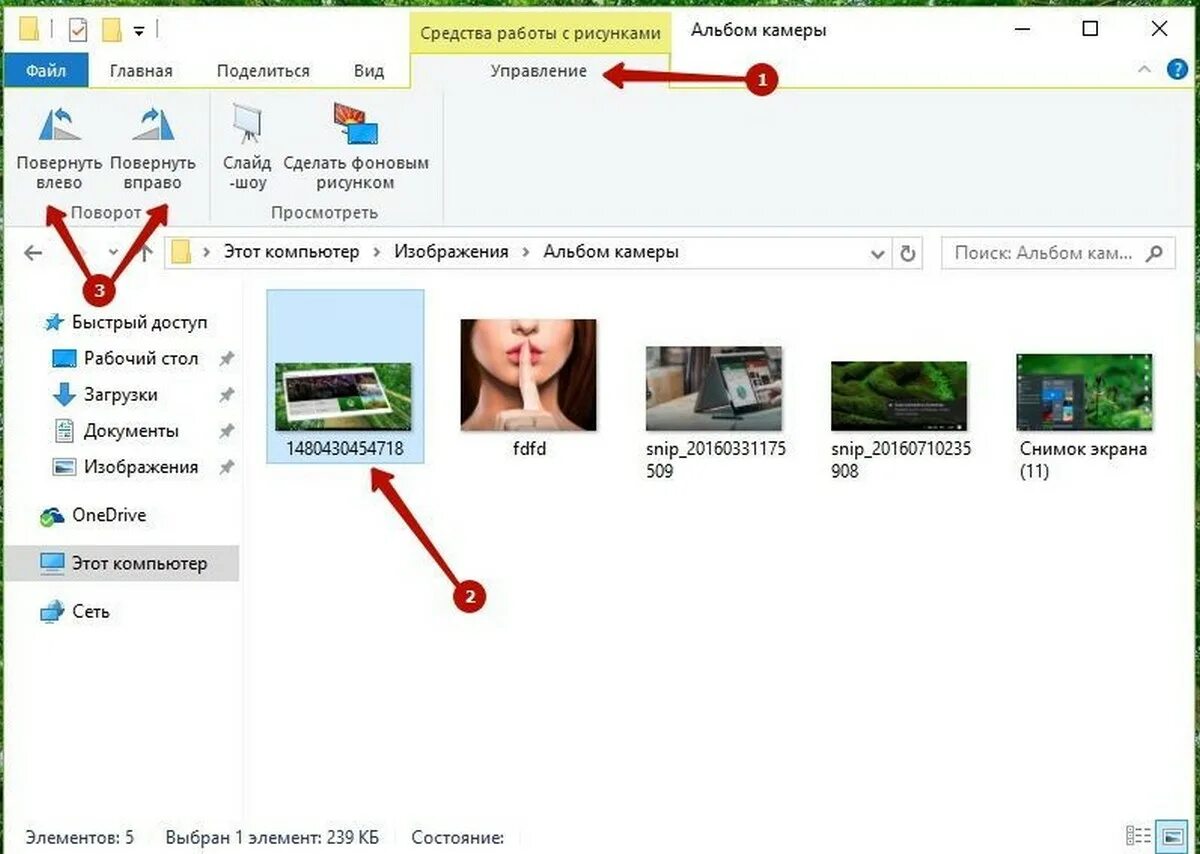Open the Управление ribbon tab

click(x=539, y=71)
